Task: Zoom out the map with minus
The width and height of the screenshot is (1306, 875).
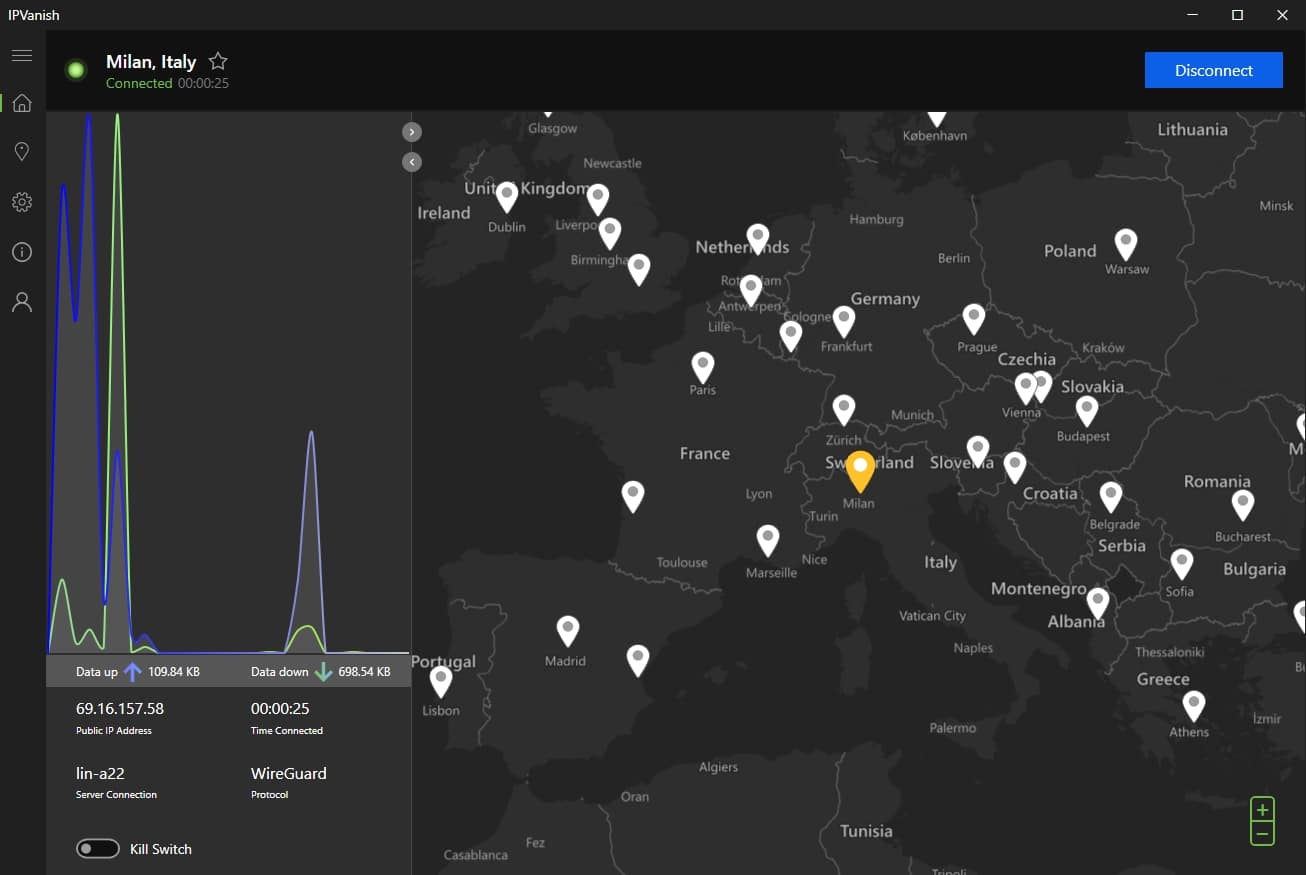Action: 1262,834
